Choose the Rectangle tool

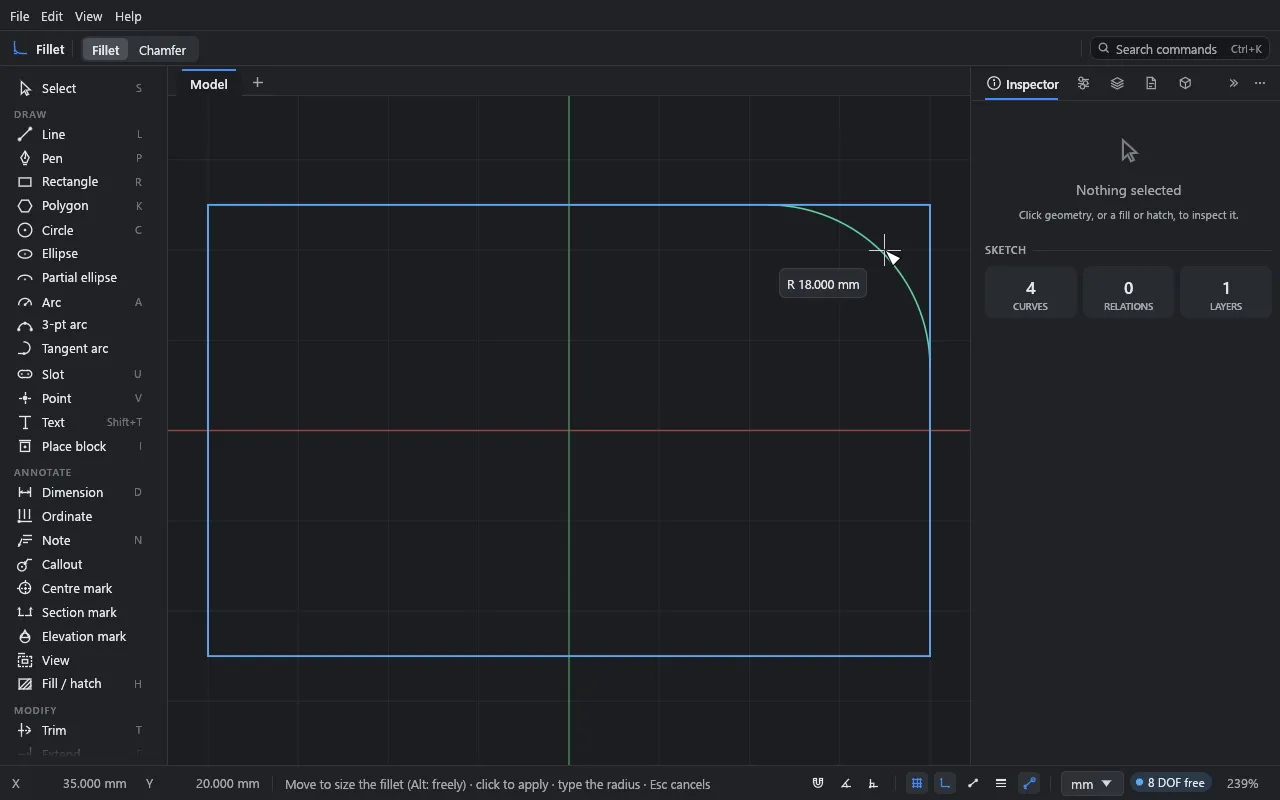click(80, 182)
